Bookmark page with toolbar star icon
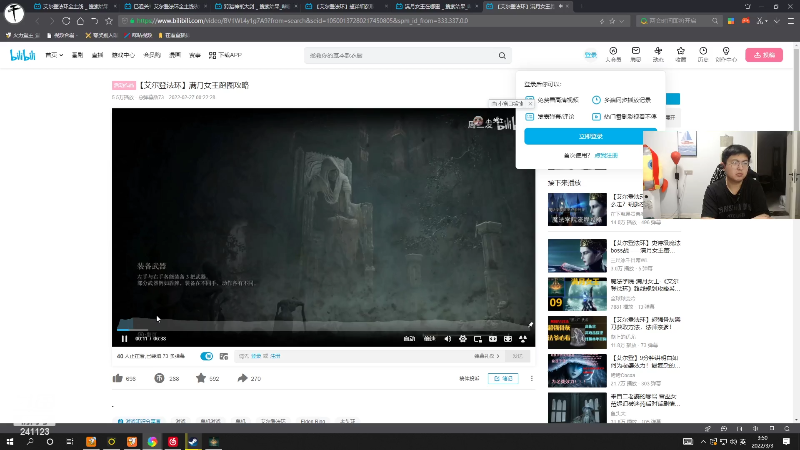The height and width of the screenshot is (450, 800). point(109,21)
